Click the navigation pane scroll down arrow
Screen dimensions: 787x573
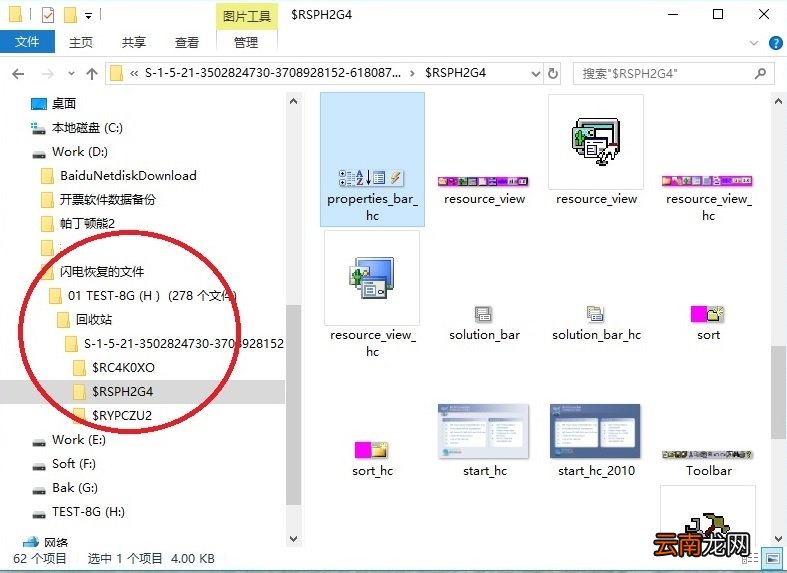pos(294,539)
